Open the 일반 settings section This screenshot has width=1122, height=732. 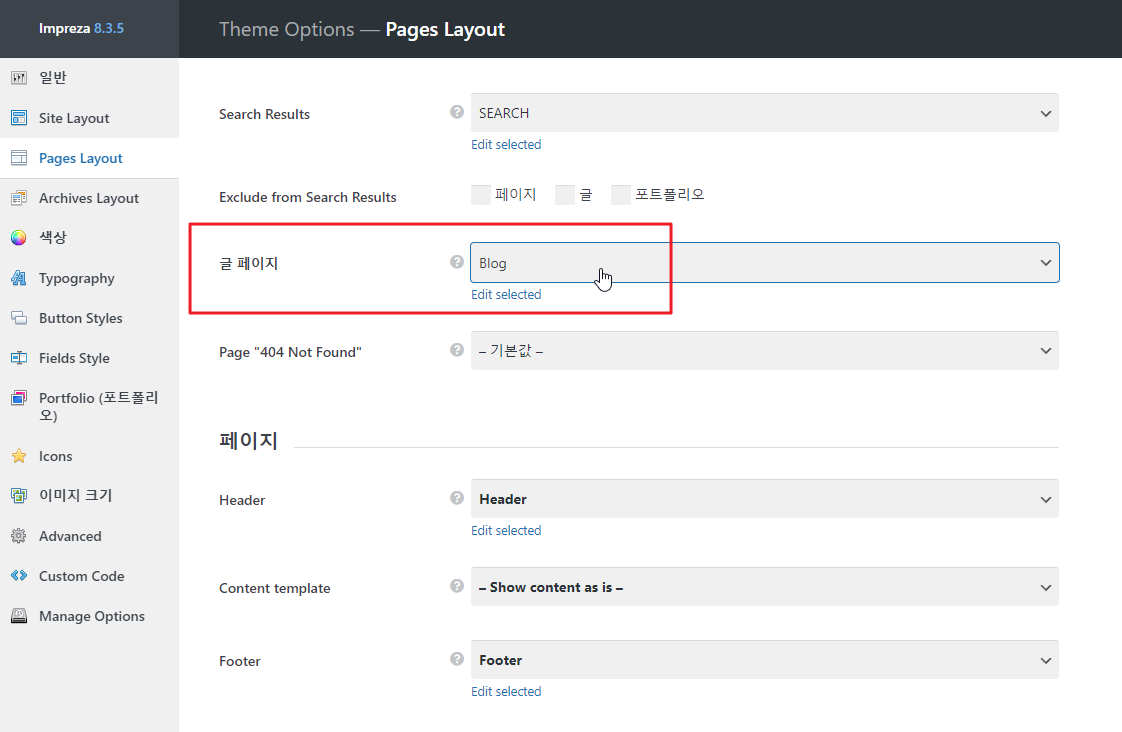[89, 77]
